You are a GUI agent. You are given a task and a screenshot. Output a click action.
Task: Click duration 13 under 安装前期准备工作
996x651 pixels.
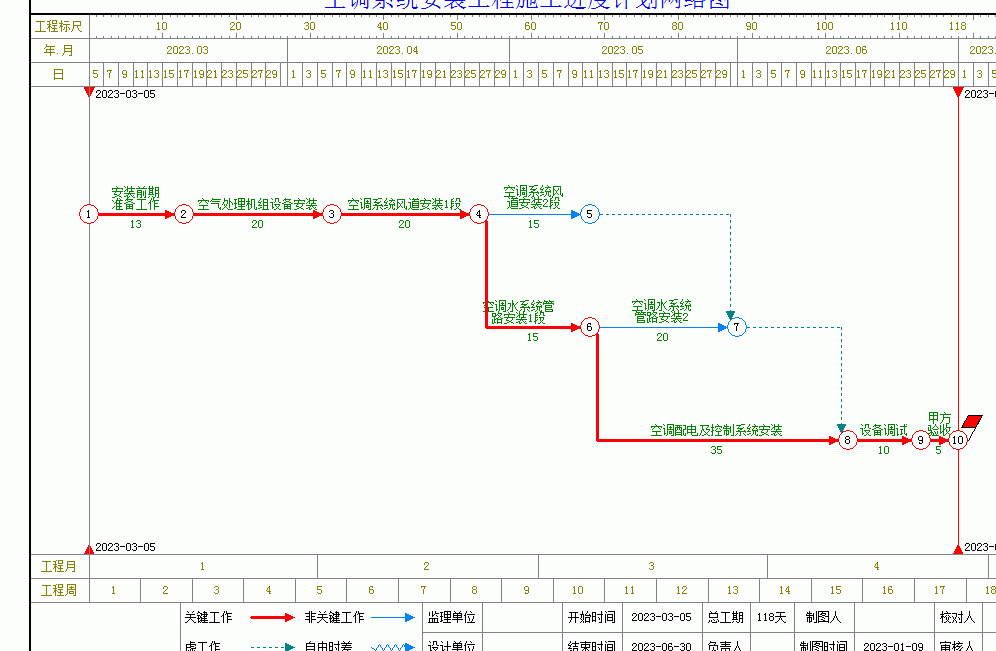135,224
